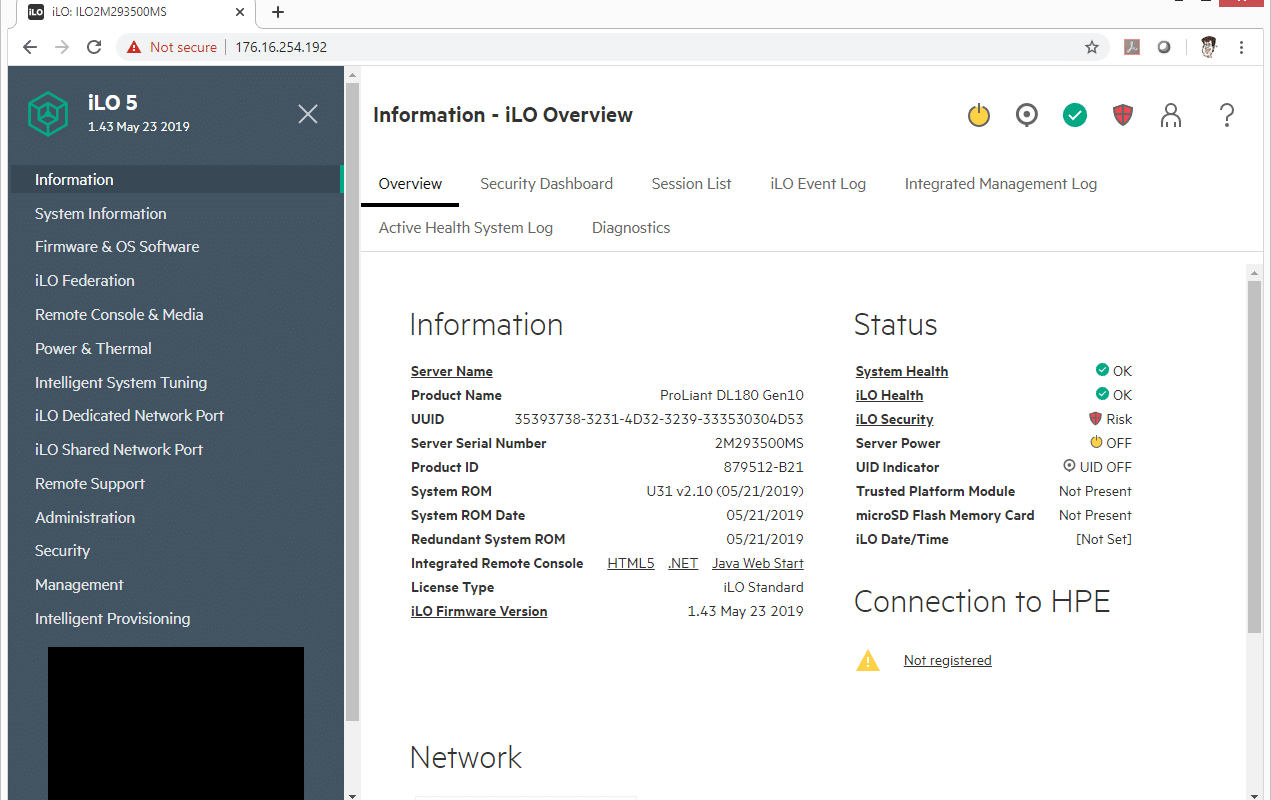Click the System Health link
Image resolution: width=1271 pixels, height=800 pixels.
[x=902, y=371]
